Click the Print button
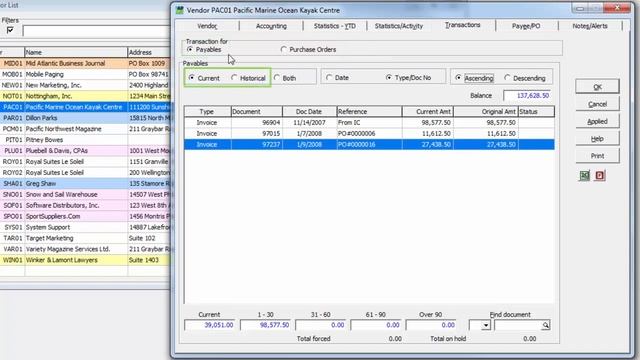640x360 pixels. 597,156
